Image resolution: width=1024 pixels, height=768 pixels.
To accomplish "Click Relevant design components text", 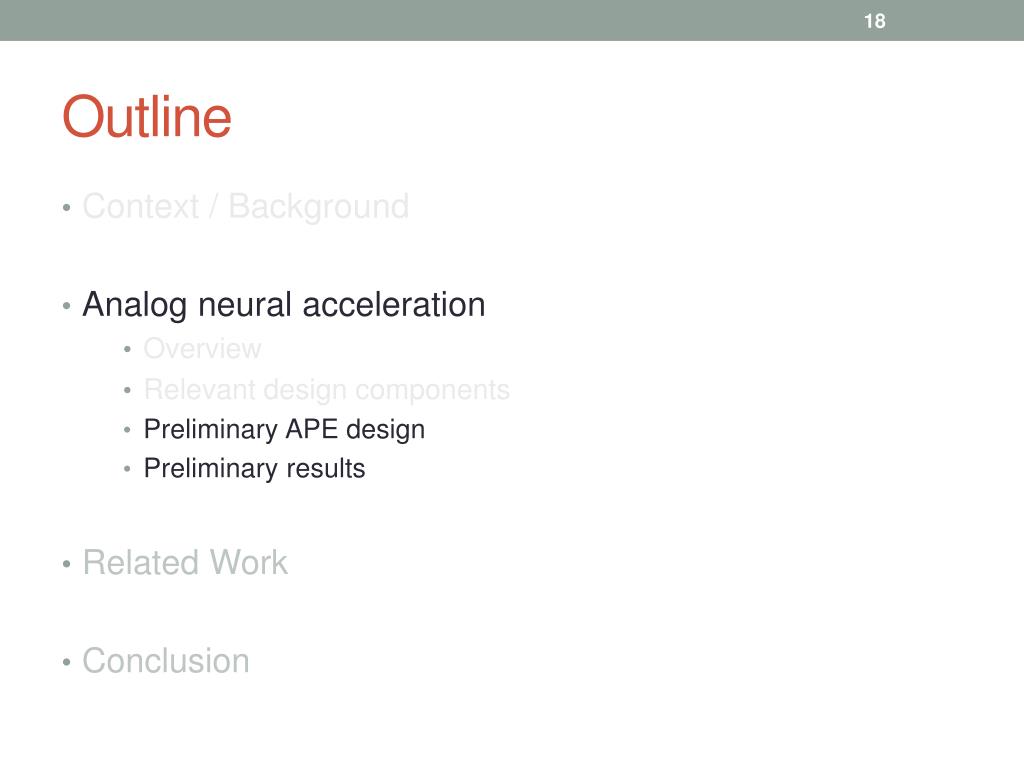I will pos(327,390).
